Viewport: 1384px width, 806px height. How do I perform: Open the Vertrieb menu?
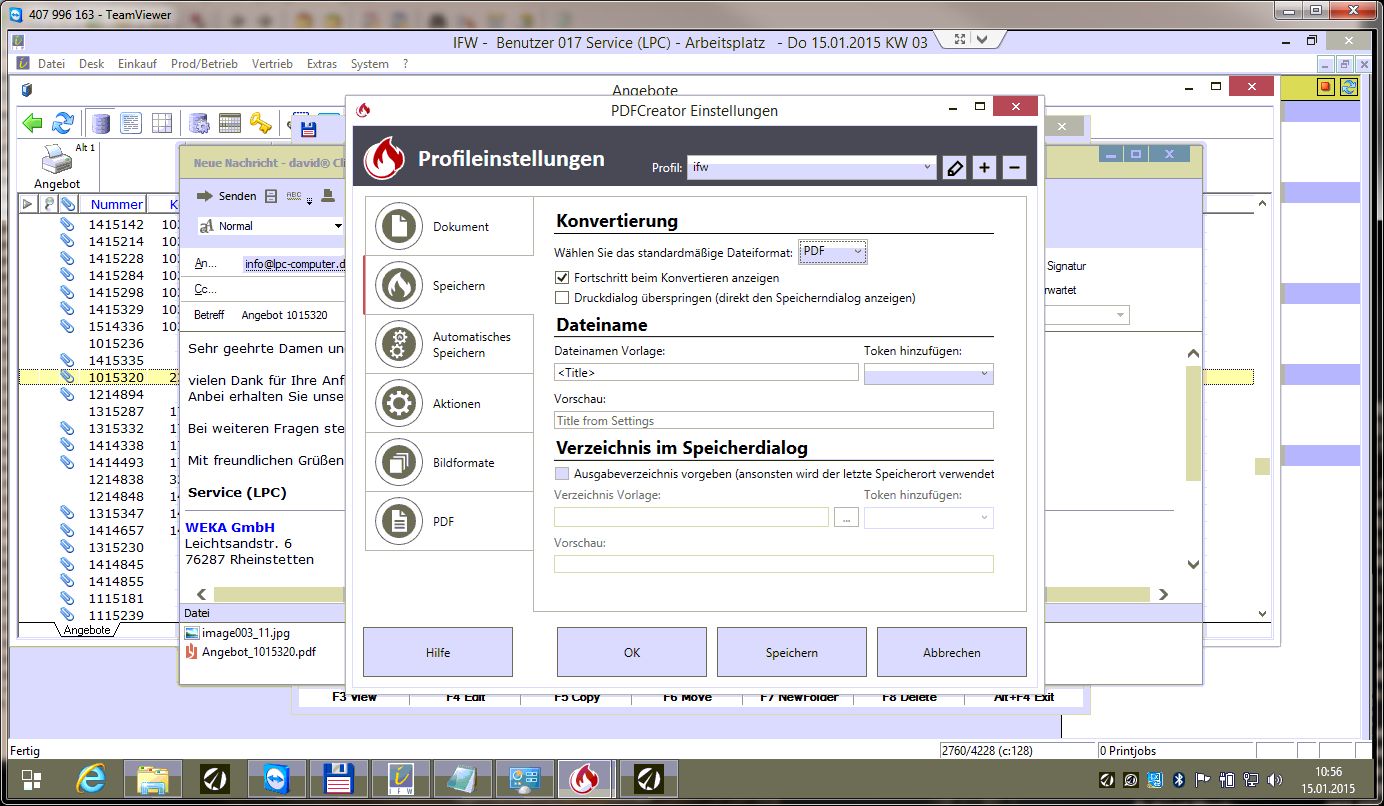click(x=272, y=64)
